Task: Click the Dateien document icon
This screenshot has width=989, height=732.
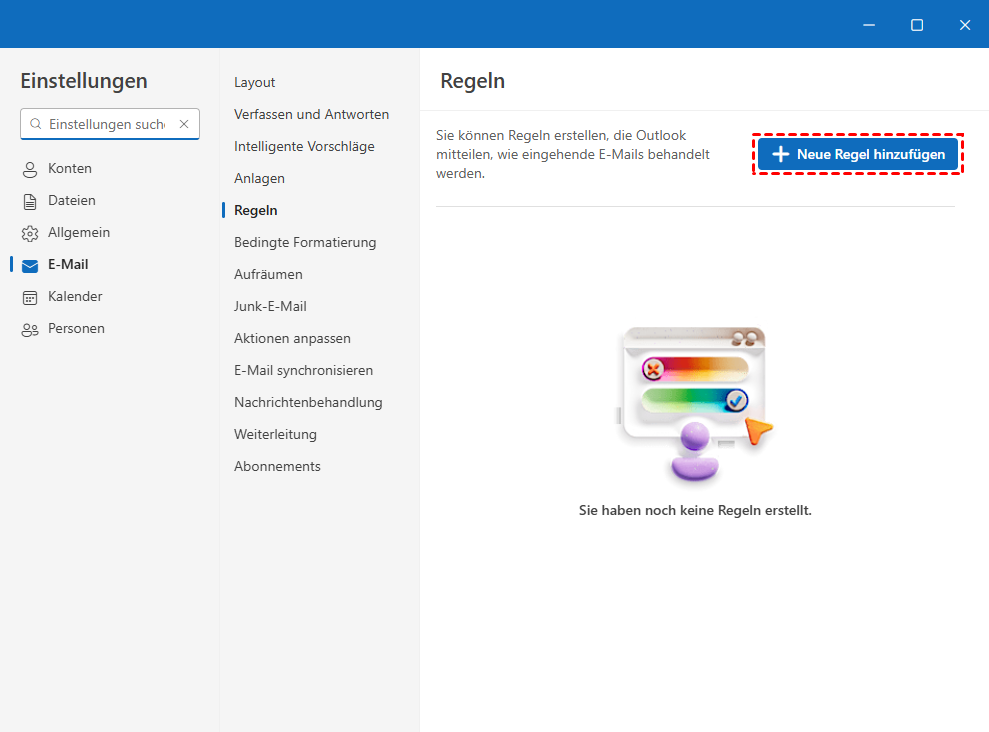Action: [30, 201]
